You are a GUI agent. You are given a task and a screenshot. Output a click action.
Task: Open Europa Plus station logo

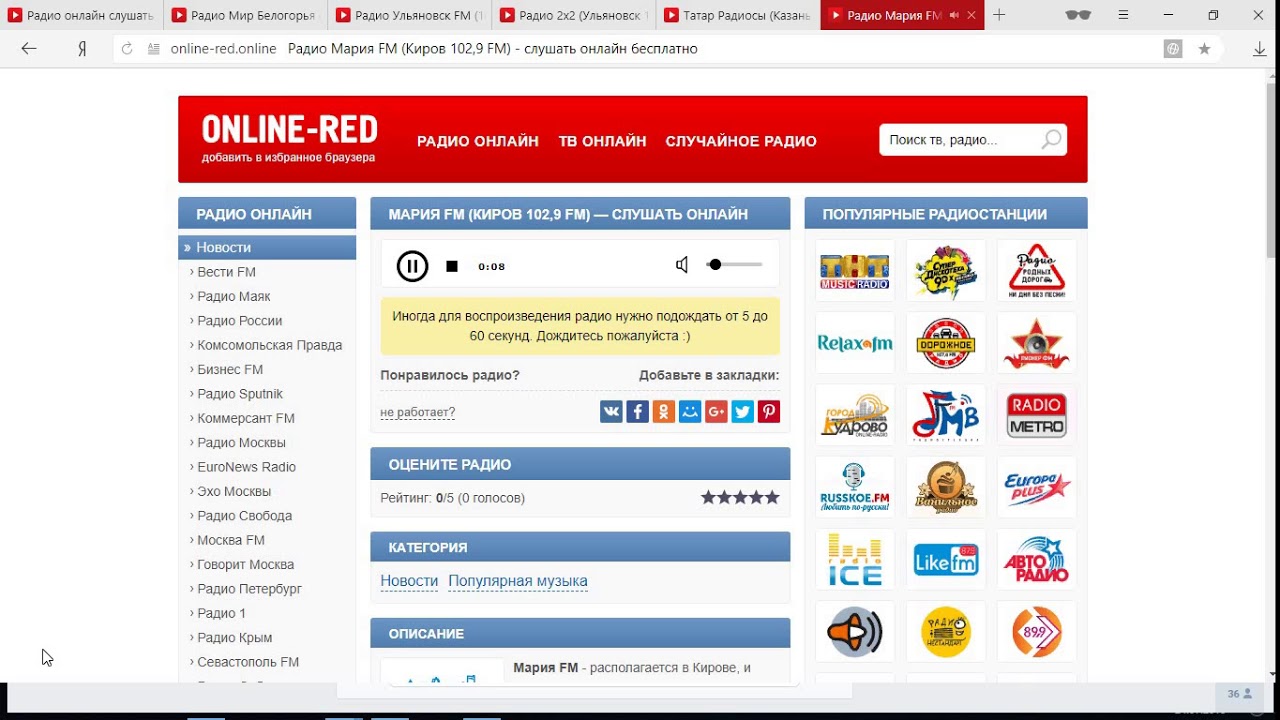click(1037, 487)
